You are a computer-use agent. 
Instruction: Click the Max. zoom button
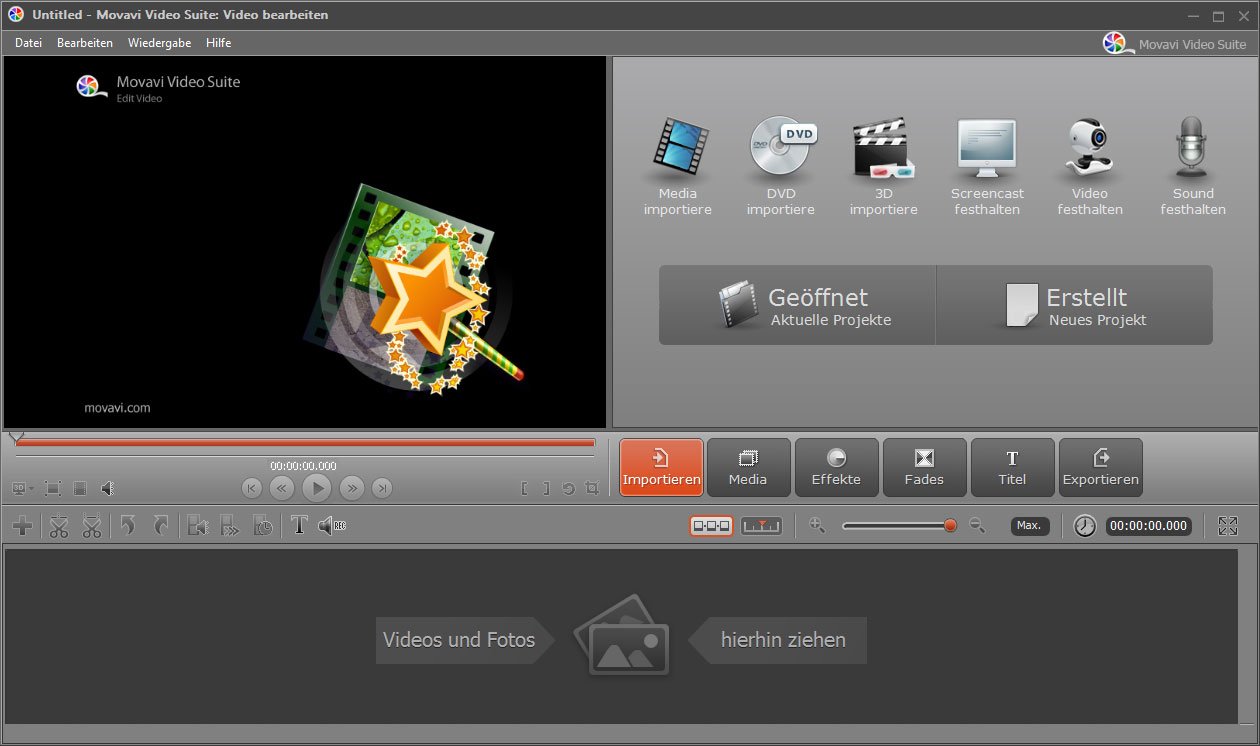1030,526
